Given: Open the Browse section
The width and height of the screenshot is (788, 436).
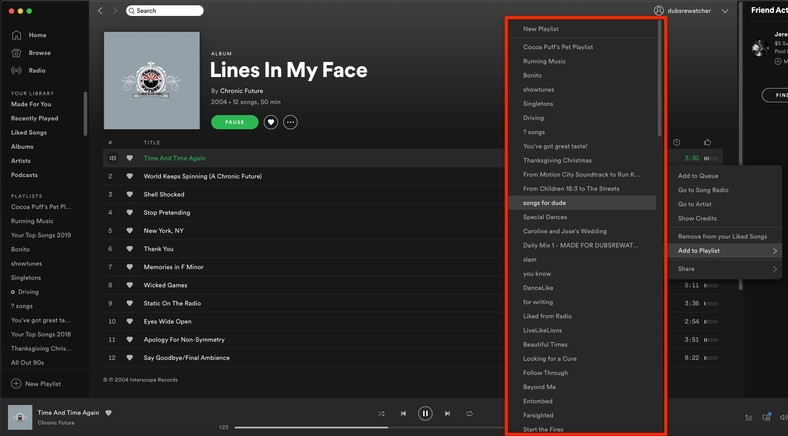Looking at the screenshot, I should click(x=31, y=53).
